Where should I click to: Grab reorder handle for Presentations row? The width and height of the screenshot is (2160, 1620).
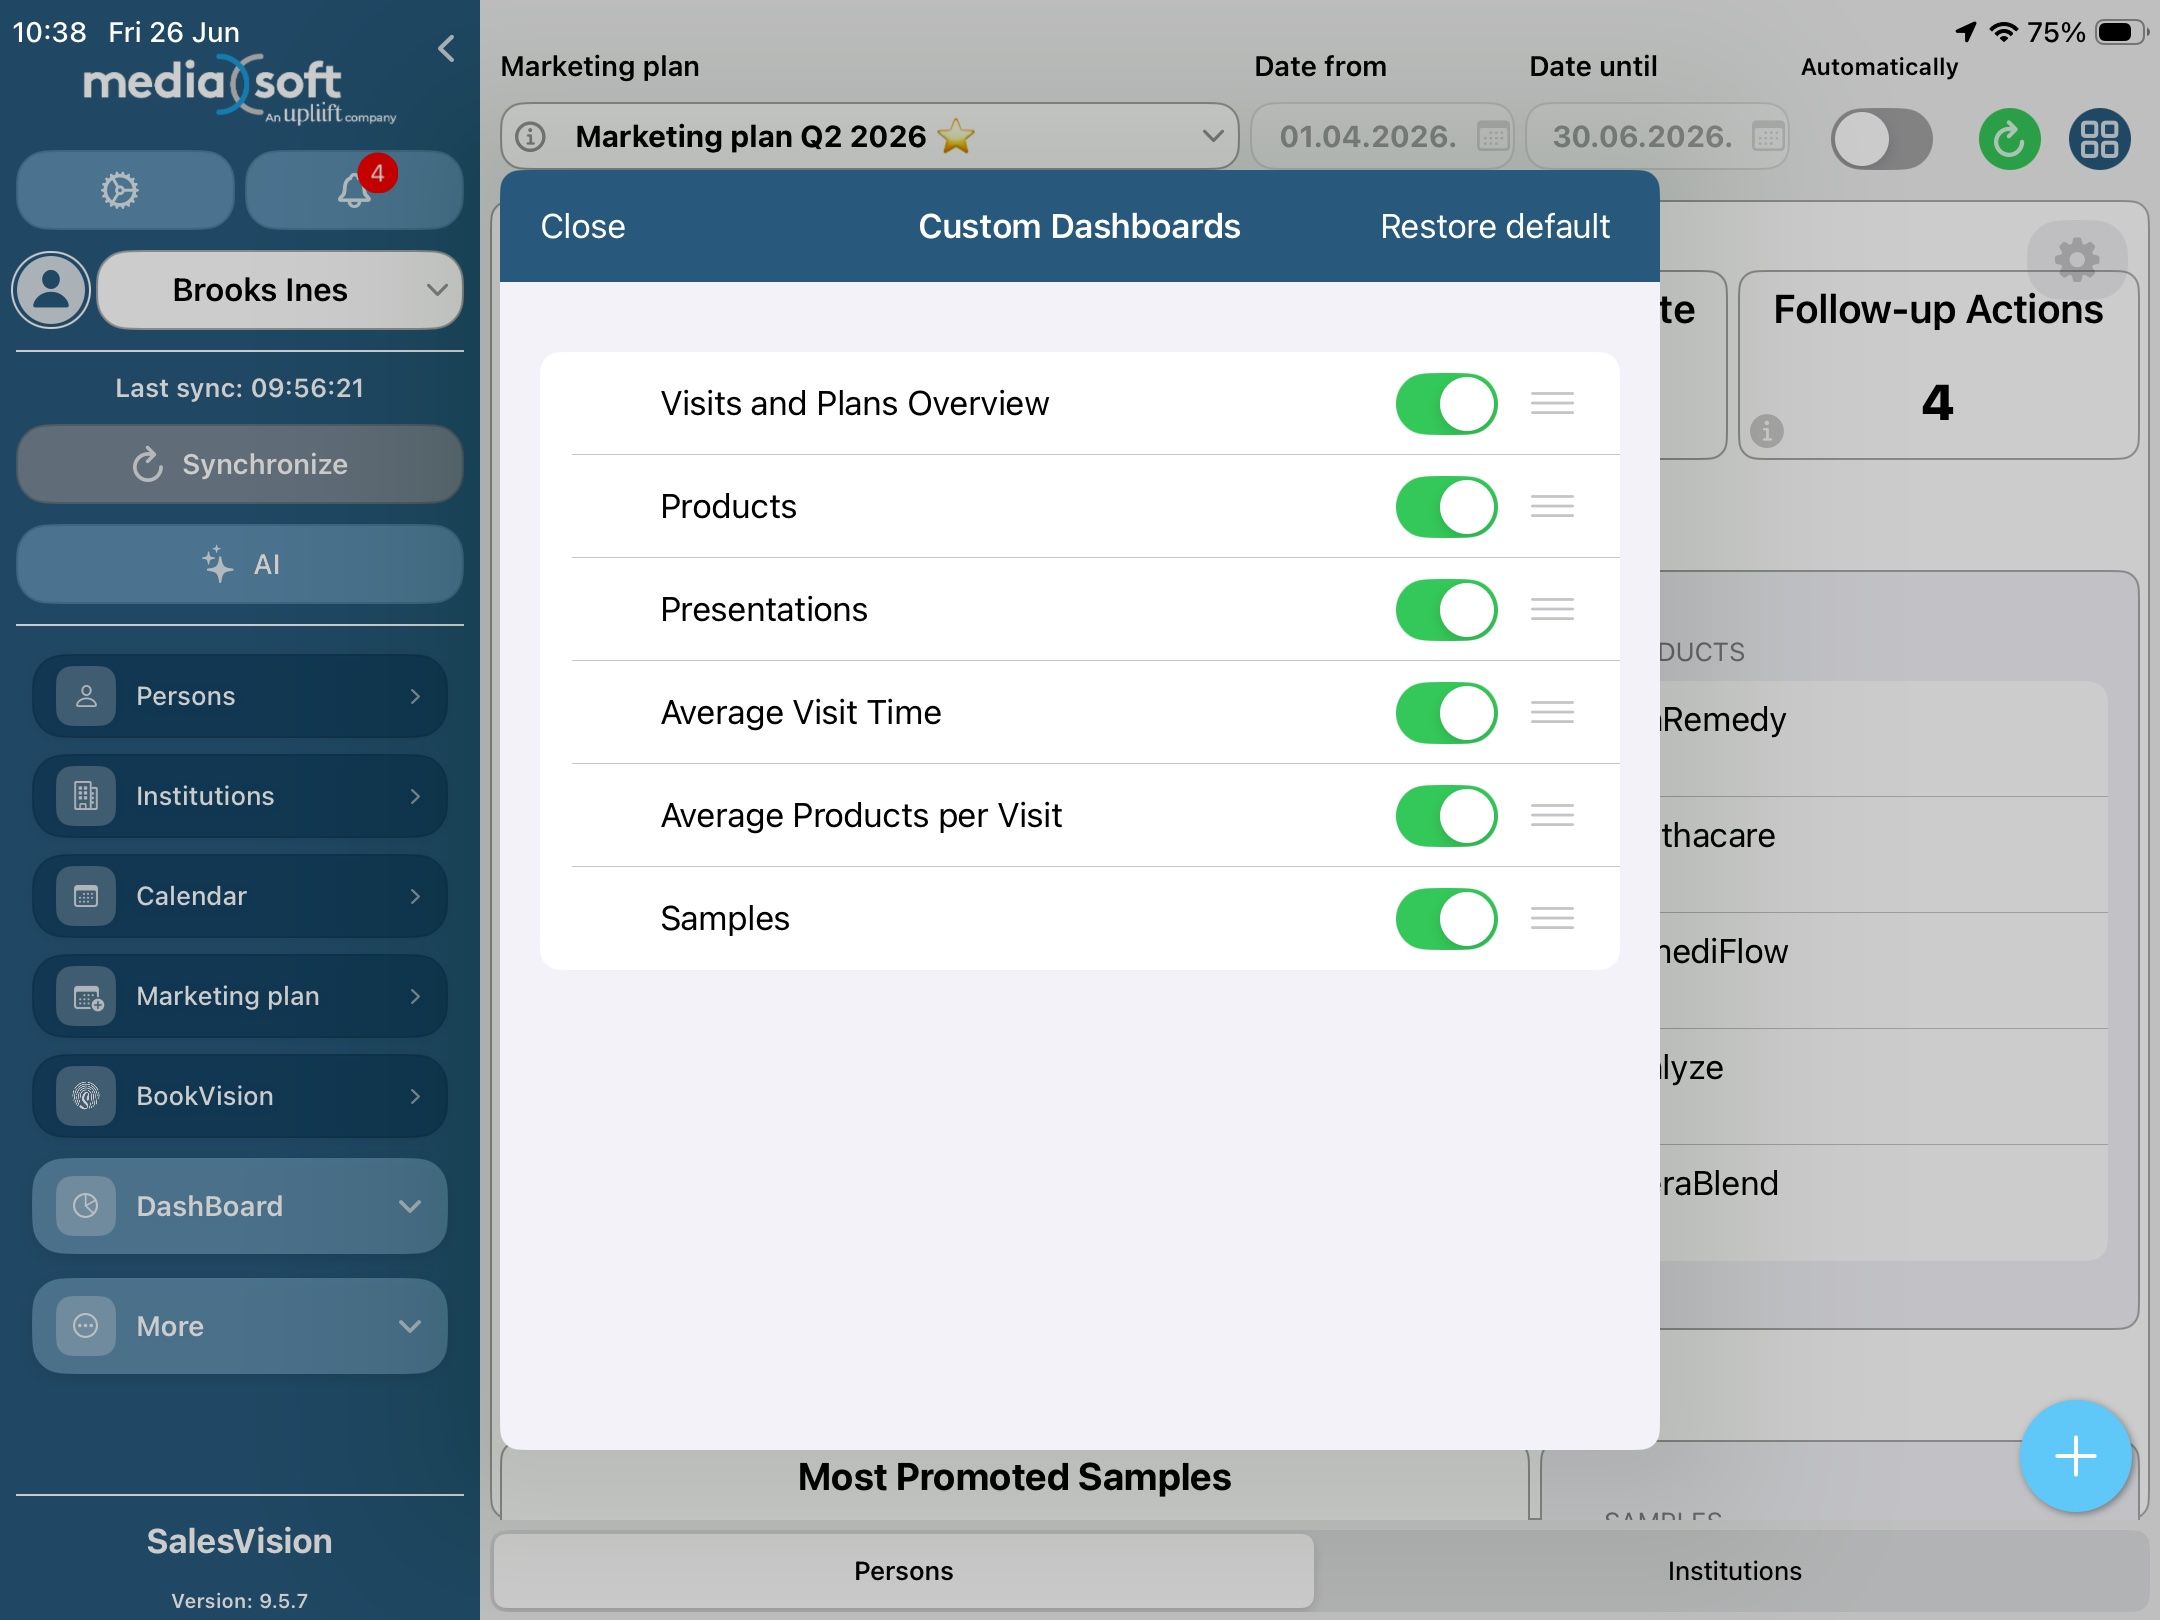(x=1552, y=609)
